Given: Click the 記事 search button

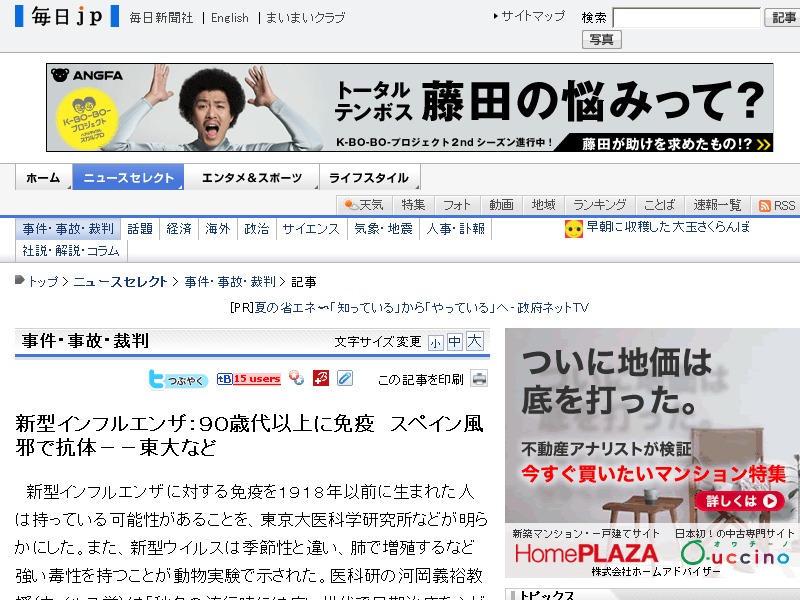Looking at the screenshot, I should click(783, 18).
